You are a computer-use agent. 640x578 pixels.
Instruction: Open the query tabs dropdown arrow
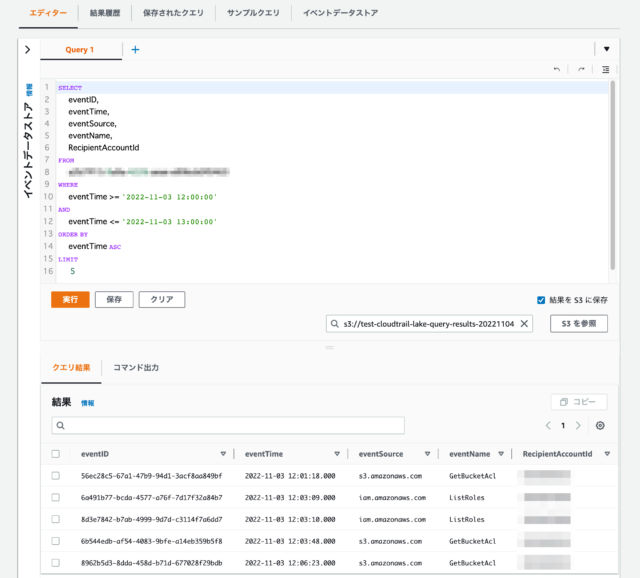[x=607, y=49]
